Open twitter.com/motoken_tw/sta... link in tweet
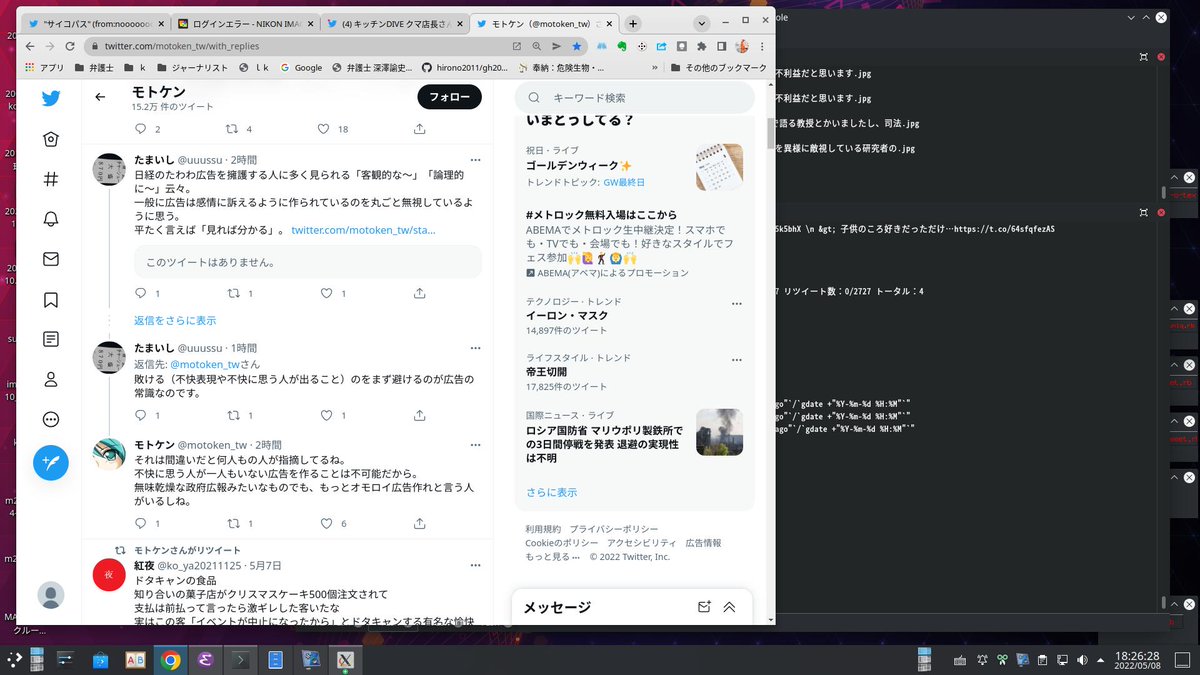The image size is (1200, 675). coord(363,230)
